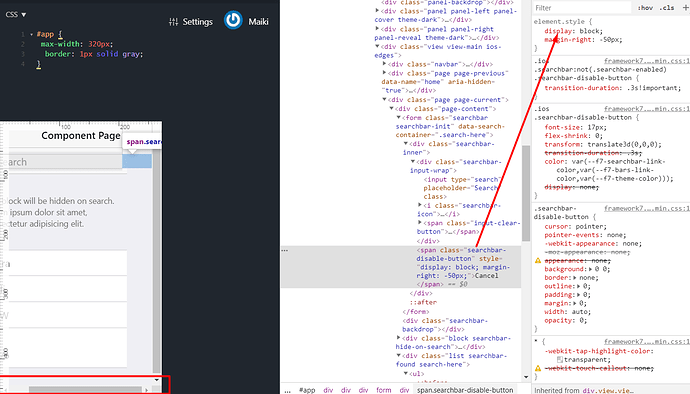The image size is (690, 394).
Task: Click the display: block value
Action: 590,31
